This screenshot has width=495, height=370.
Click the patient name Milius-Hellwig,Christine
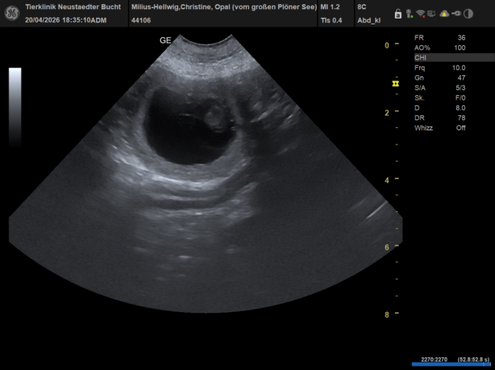coord(171,7)
